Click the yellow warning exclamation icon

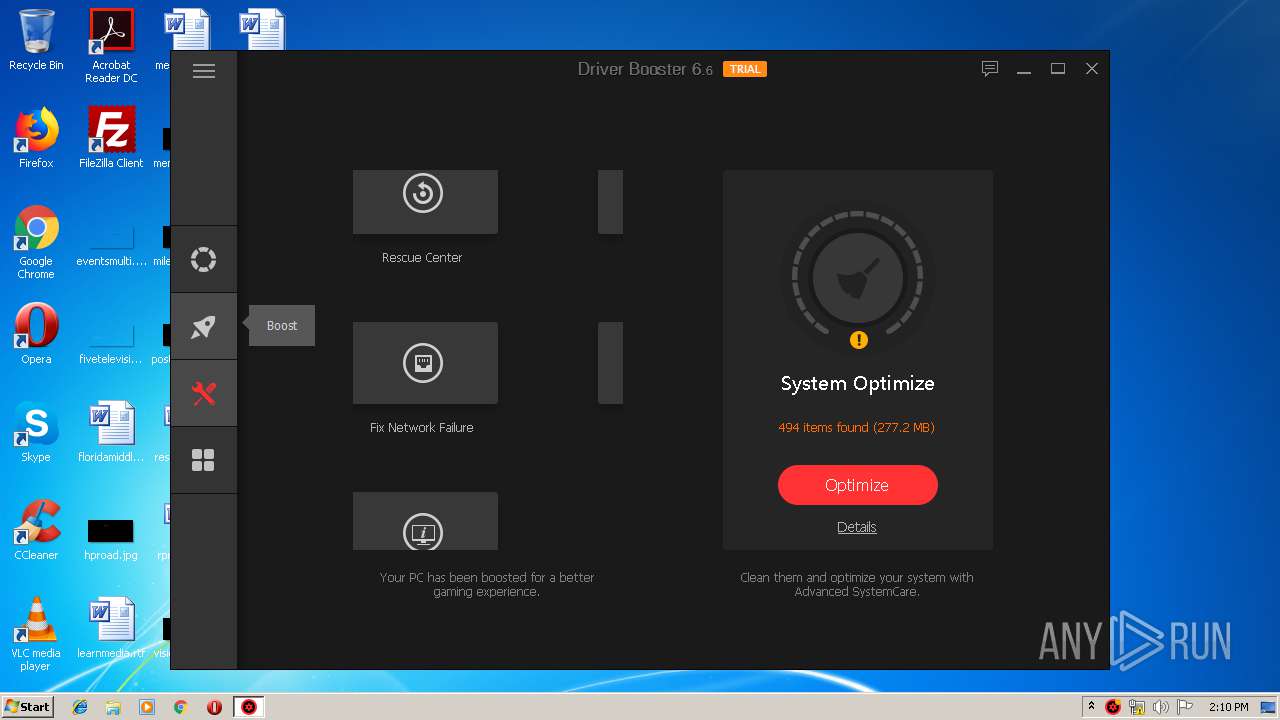[x=858, y=340]
